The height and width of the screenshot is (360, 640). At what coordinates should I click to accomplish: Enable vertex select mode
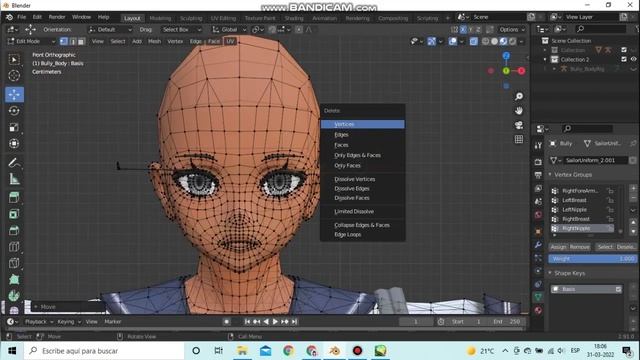[x=64, y=41]
